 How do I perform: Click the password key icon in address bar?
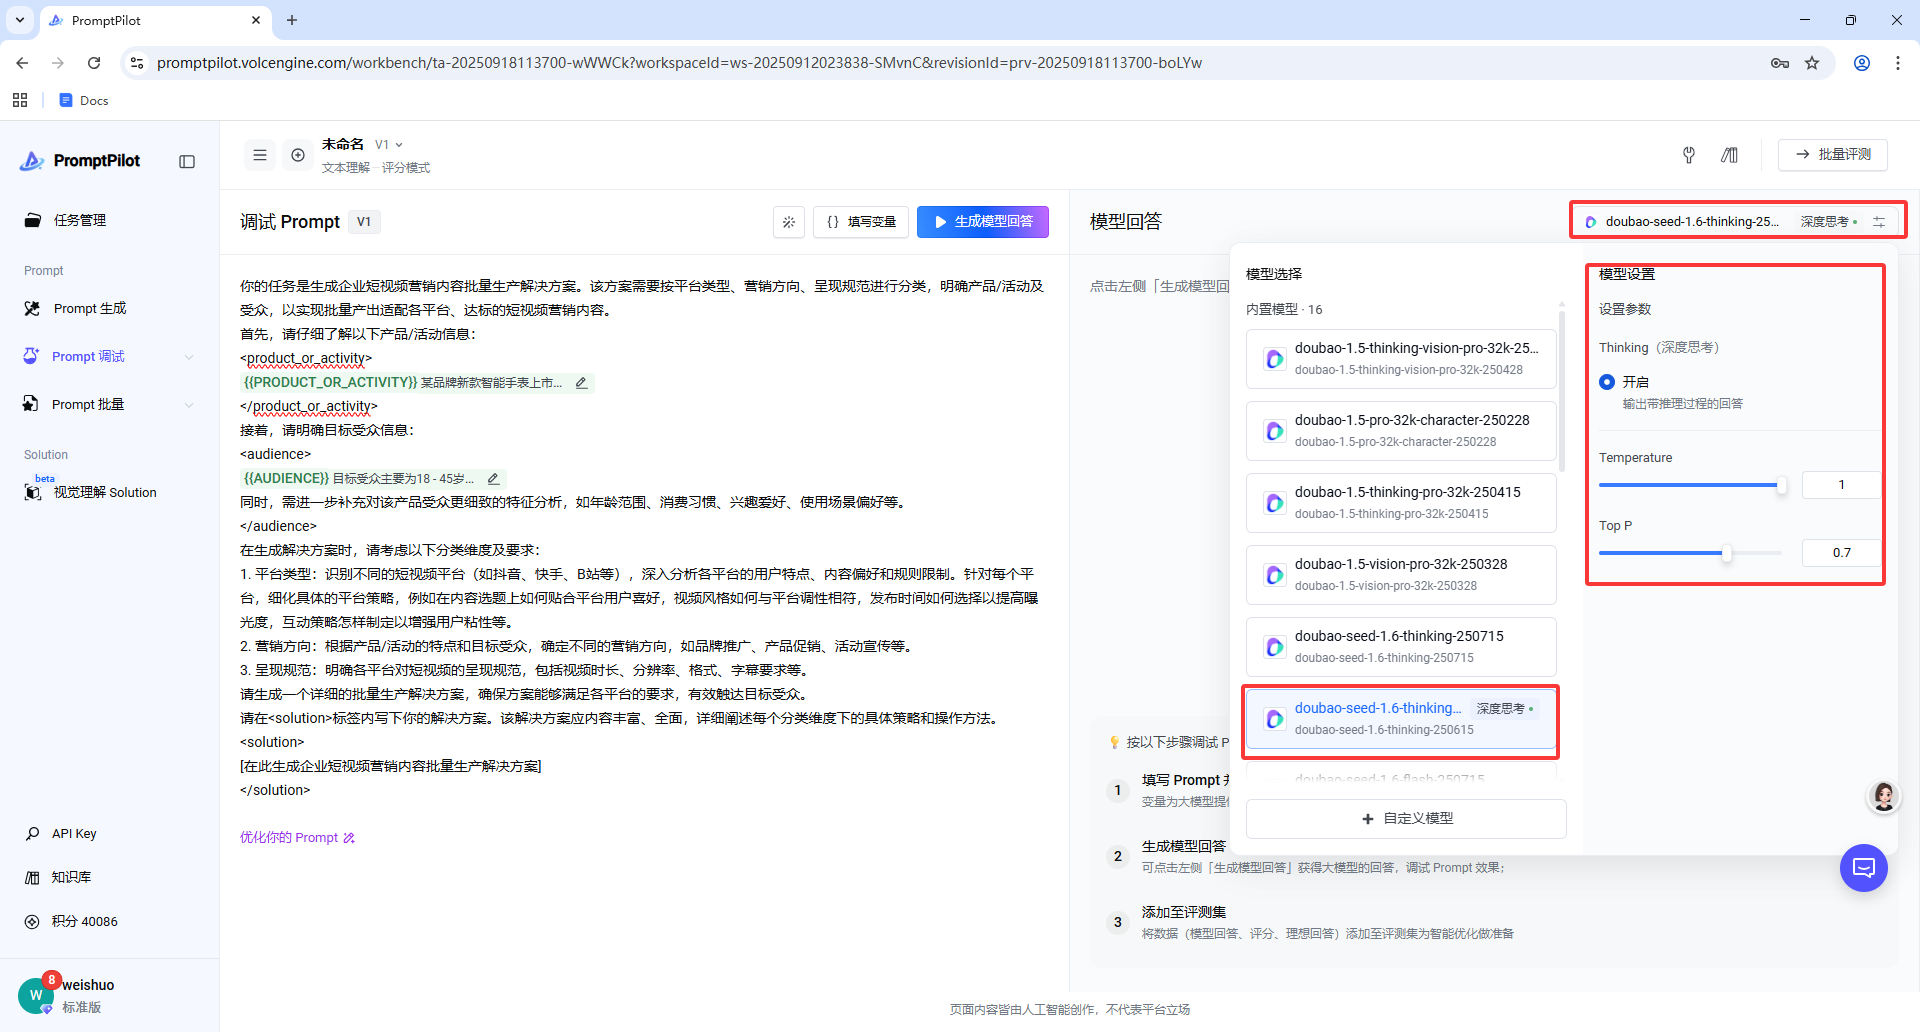pyautogui.click(x=1780, y=63)
